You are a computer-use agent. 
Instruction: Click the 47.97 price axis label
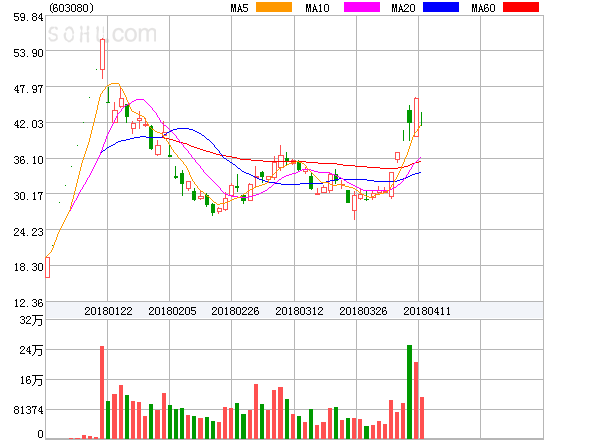click(x=28, y=89)
